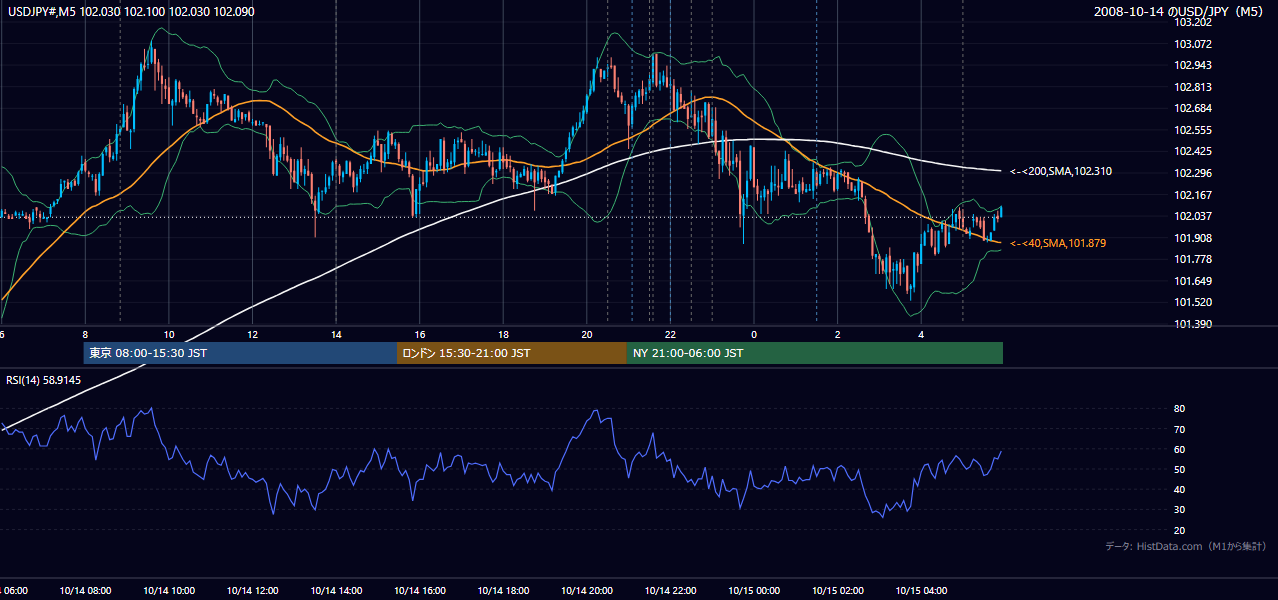The image size is (1278, 600).
Task: Click the 102.037 price axis label
Action: pyautogui.click(x=1192, y=216)
